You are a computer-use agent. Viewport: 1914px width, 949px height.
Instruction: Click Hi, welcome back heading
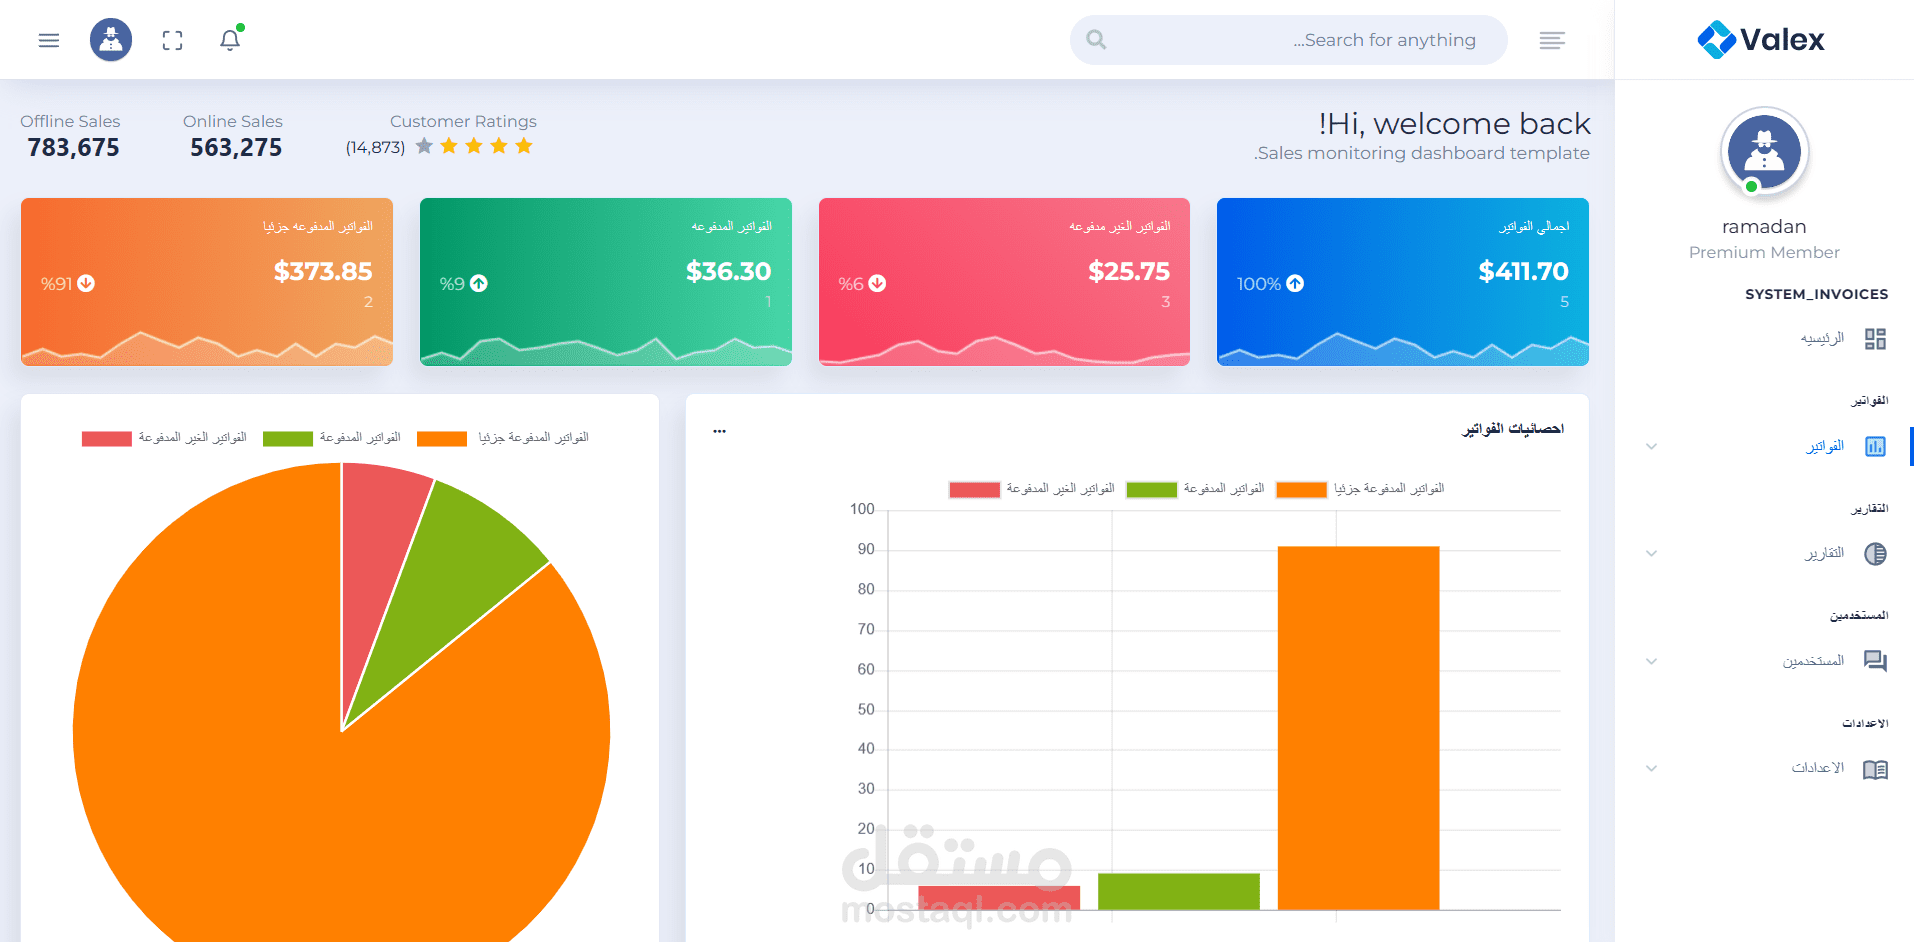(x=1454, y=124)
